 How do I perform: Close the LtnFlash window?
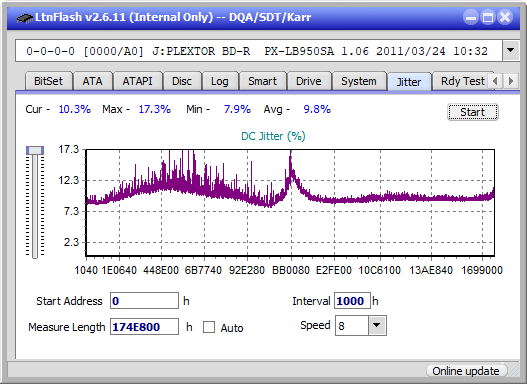click(x=505, y=17)
